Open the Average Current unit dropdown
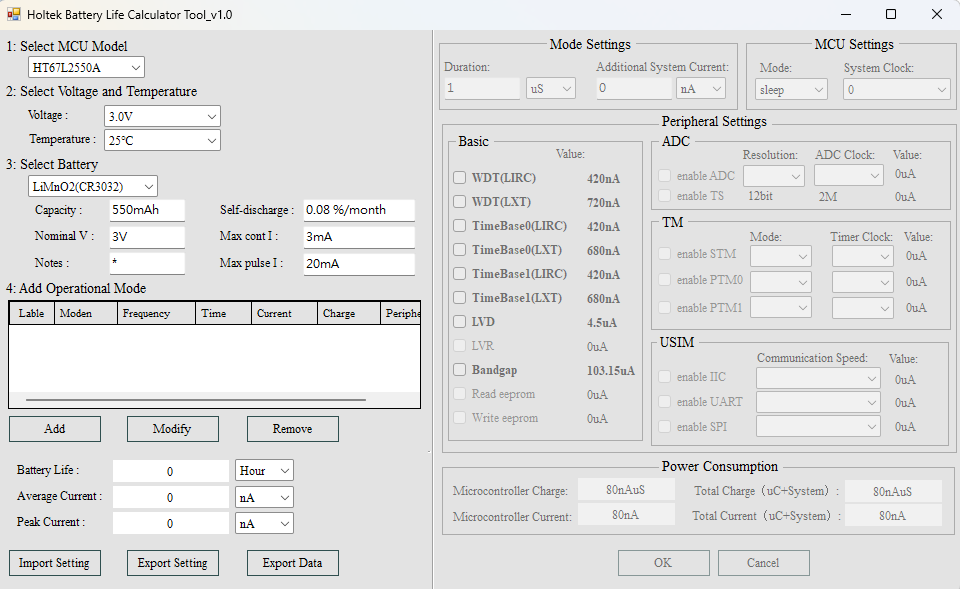 pyautogui.click(x=264, y=497)
